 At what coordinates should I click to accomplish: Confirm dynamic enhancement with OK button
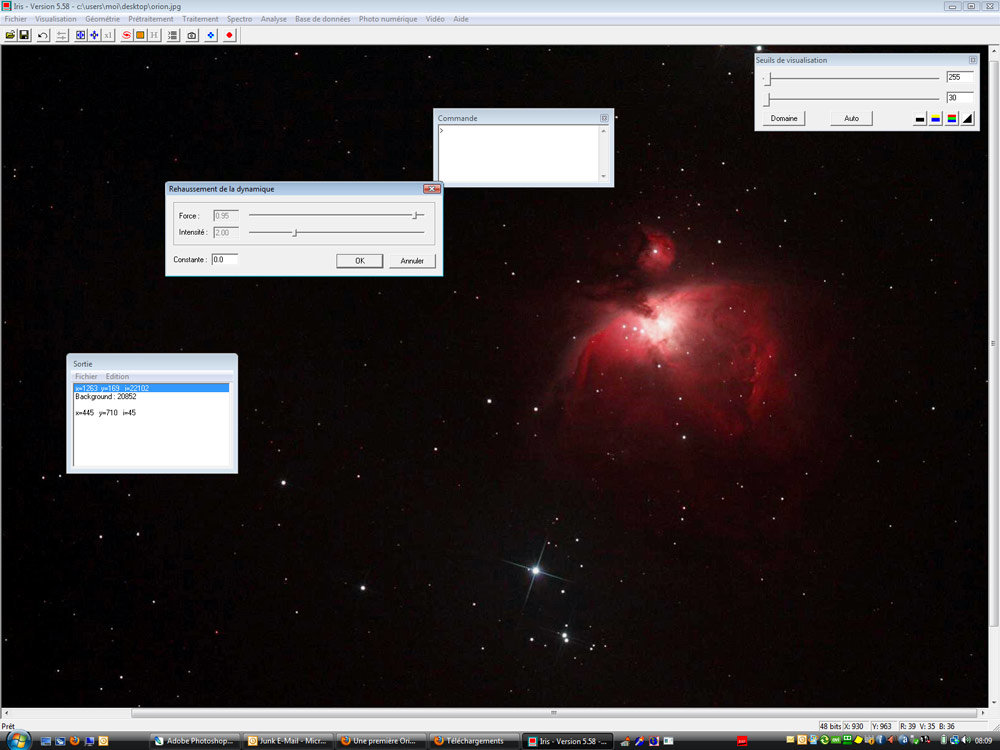coord(360,261)
